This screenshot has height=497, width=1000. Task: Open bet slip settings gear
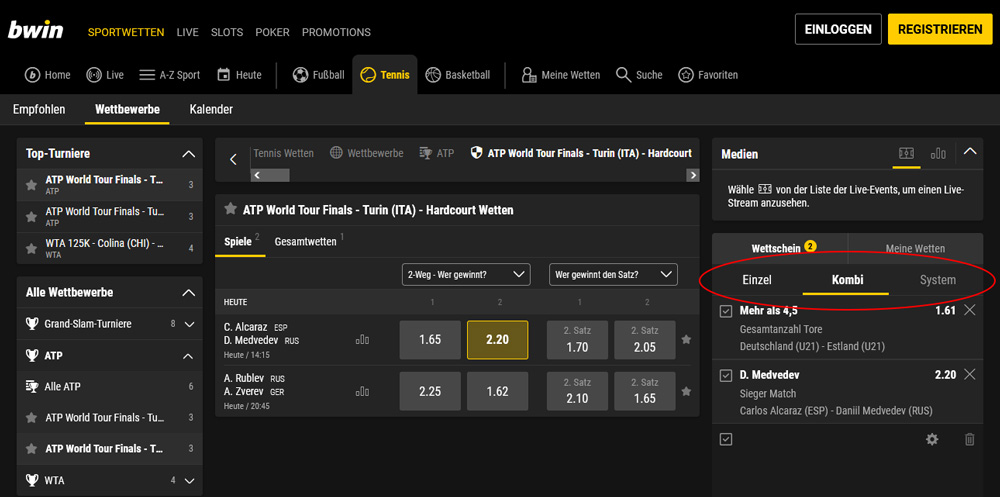tap(932, 439)
